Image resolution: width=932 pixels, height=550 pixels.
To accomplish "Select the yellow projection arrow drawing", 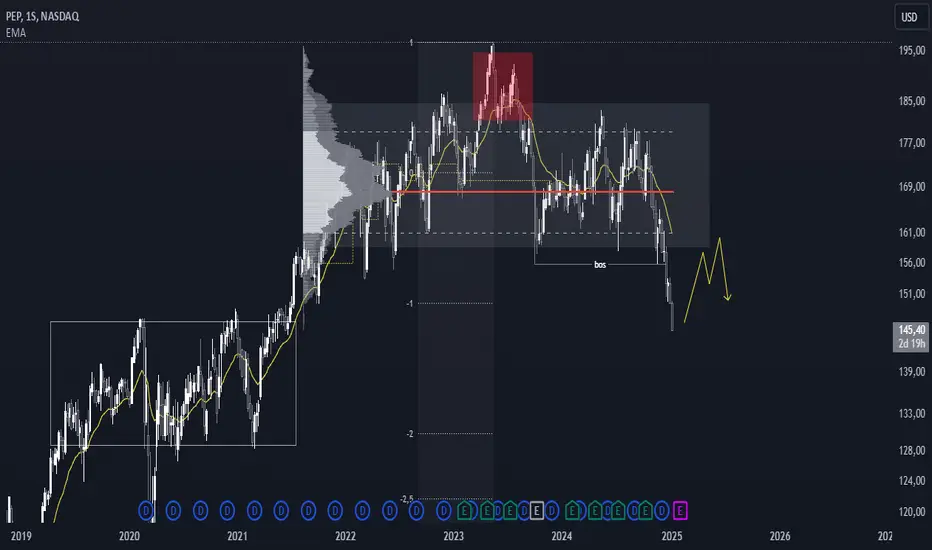I will [x=707, y=279].
